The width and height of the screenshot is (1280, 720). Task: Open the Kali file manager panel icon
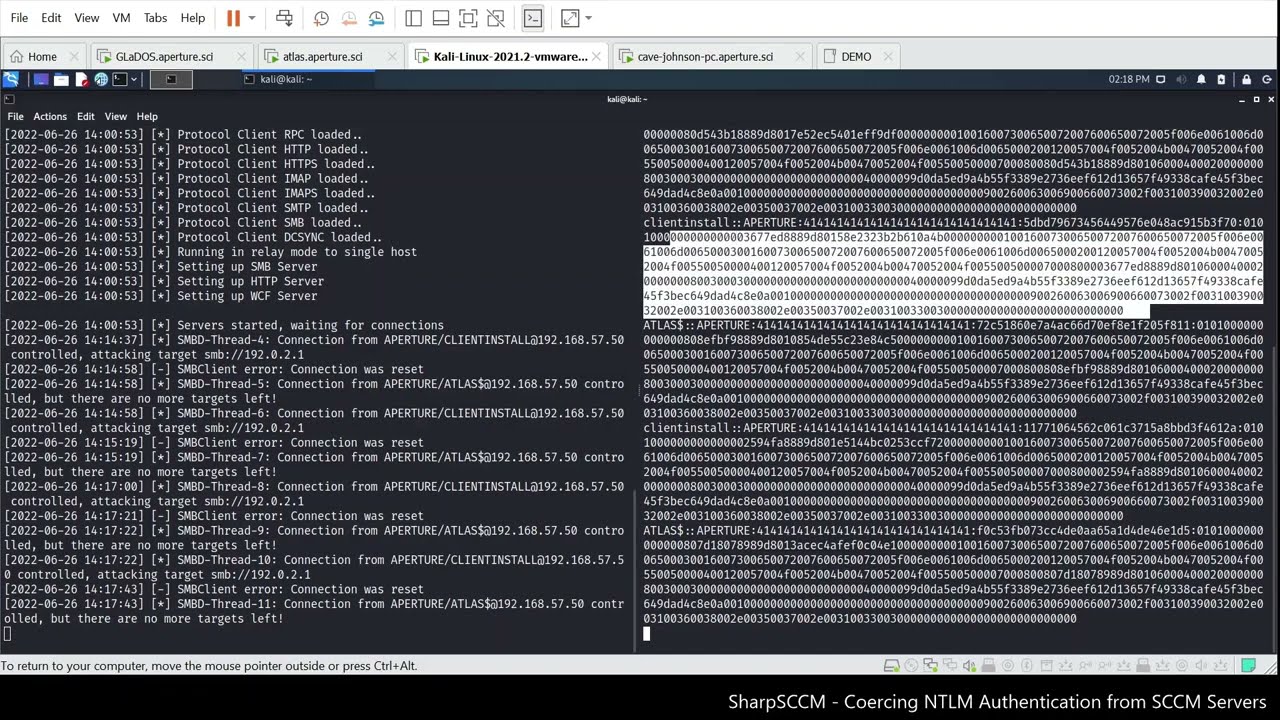click(61, 79)
